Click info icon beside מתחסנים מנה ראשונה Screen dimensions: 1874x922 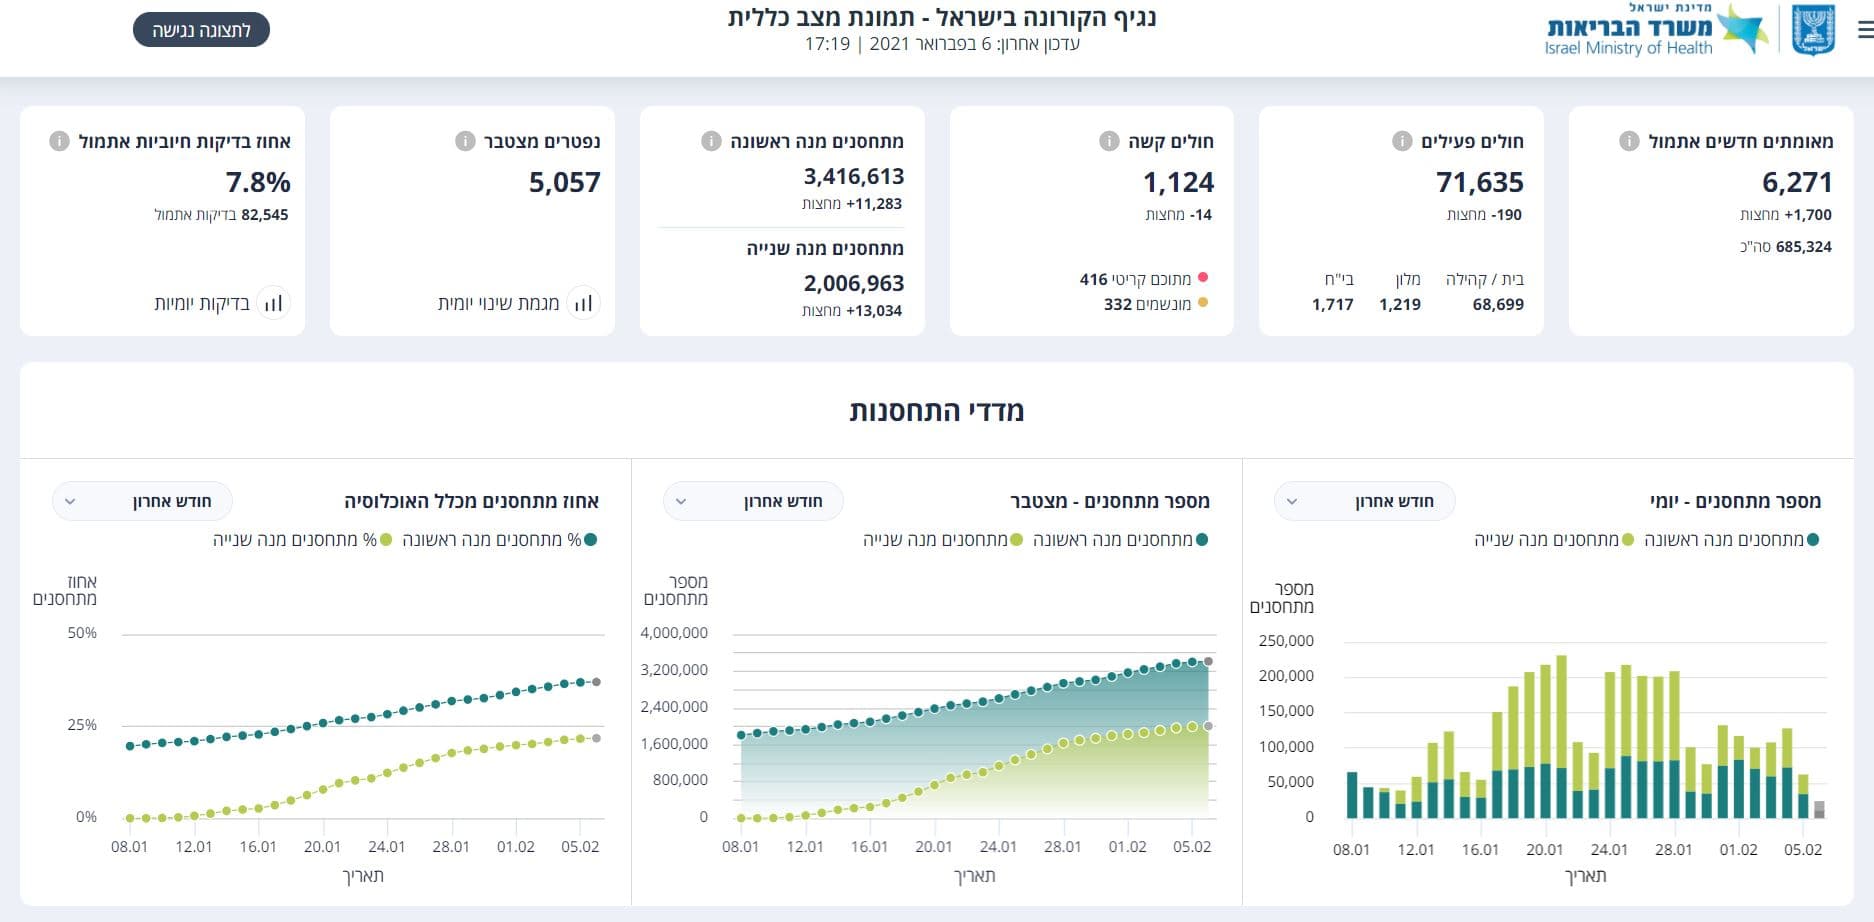[x=711, y=141]
